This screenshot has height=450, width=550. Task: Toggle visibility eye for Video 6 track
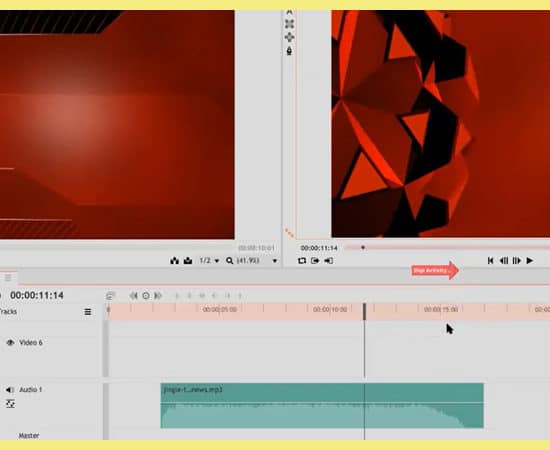10,342
